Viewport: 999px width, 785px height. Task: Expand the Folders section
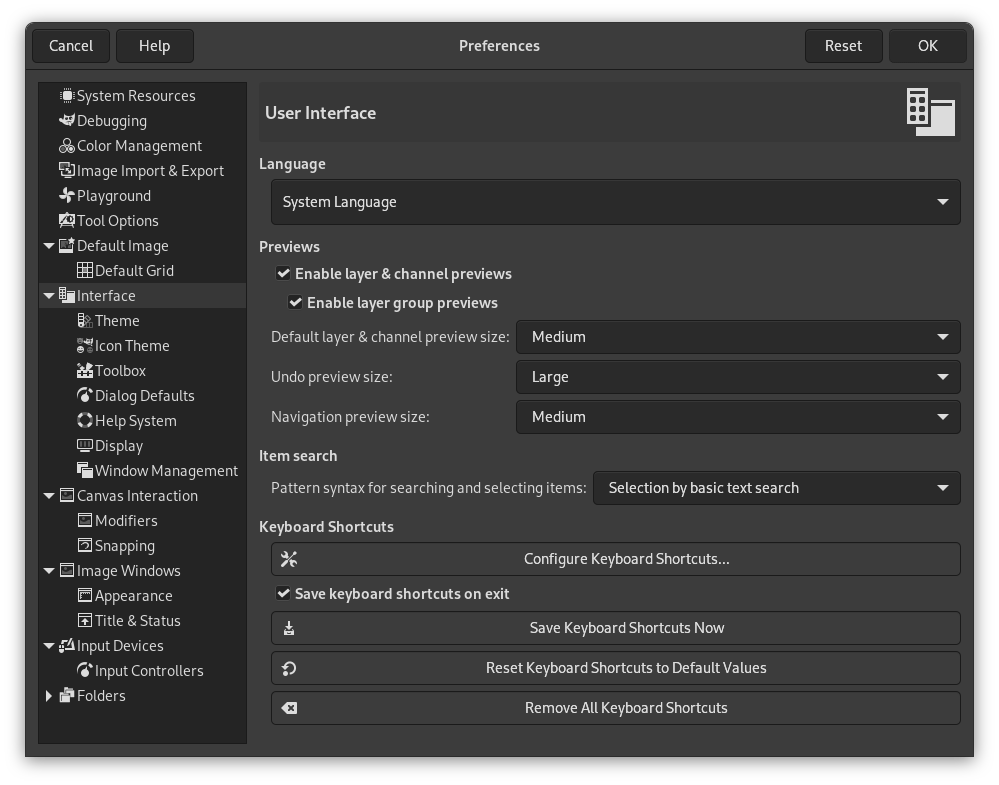click(x=49, y=695)
